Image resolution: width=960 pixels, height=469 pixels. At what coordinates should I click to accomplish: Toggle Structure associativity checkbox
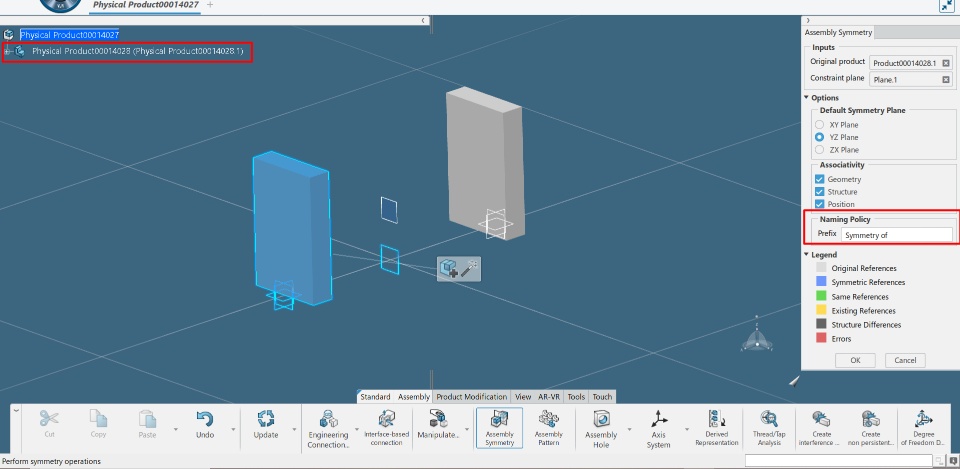click(820, 192)
